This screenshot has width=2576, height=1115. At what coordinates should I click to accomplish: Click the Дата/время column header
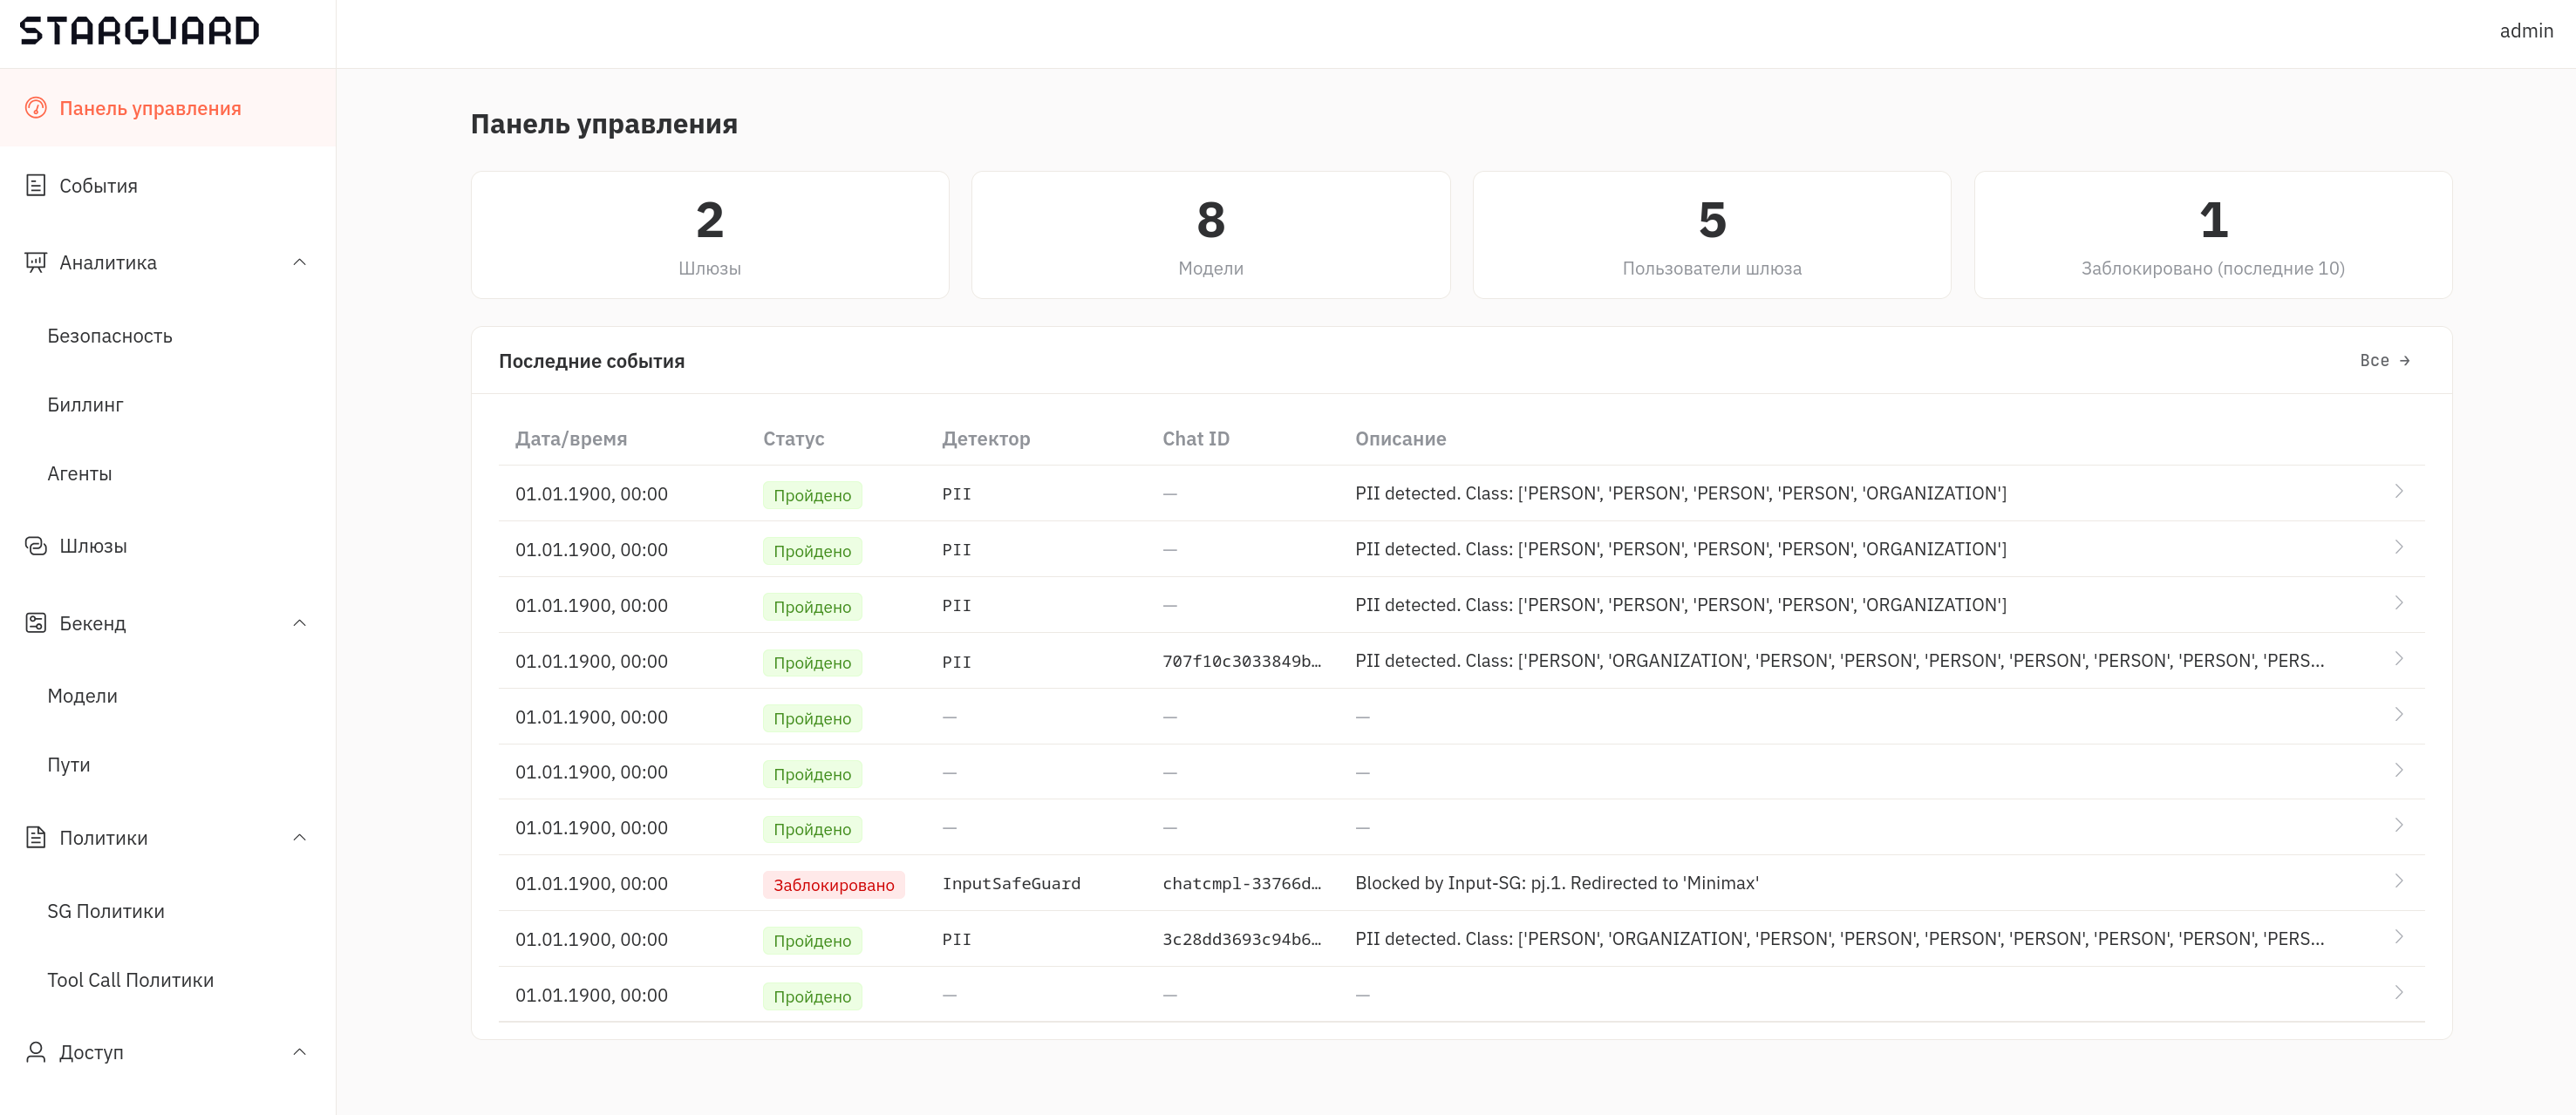[x=571, y=439]
